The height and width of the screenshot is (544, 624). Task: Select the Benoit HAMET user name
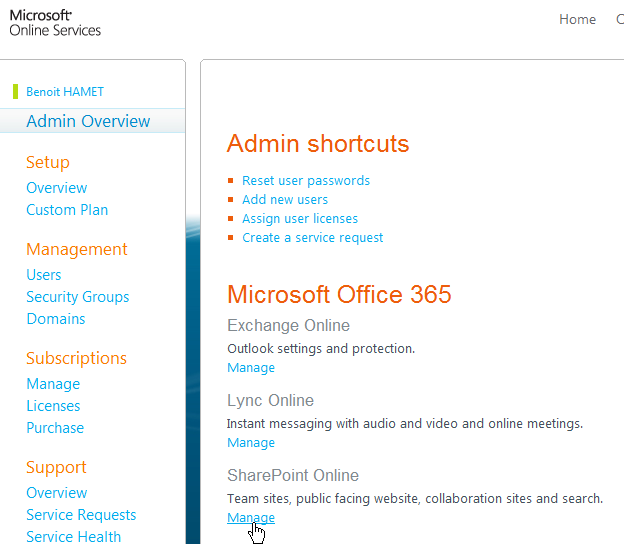(65, 92)
